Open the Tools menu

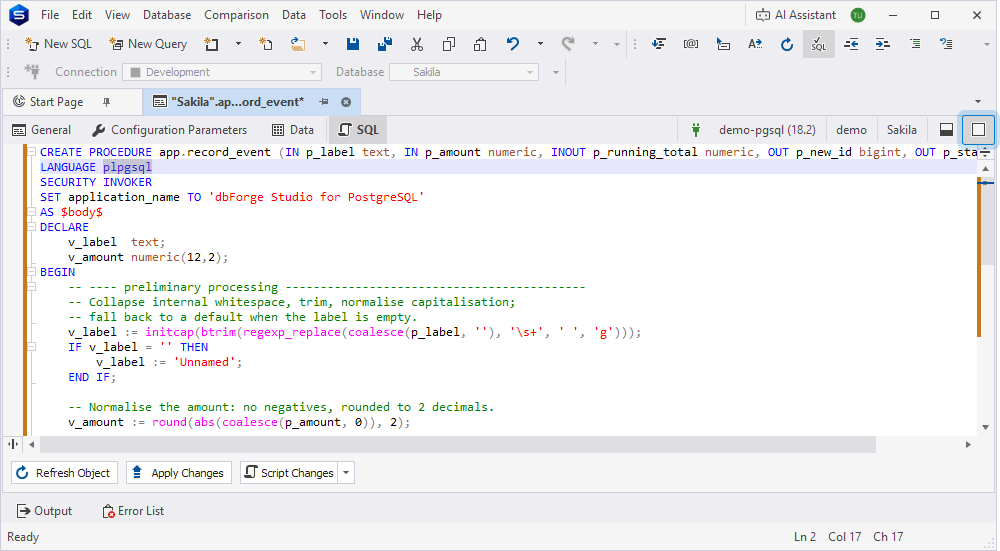333,15
